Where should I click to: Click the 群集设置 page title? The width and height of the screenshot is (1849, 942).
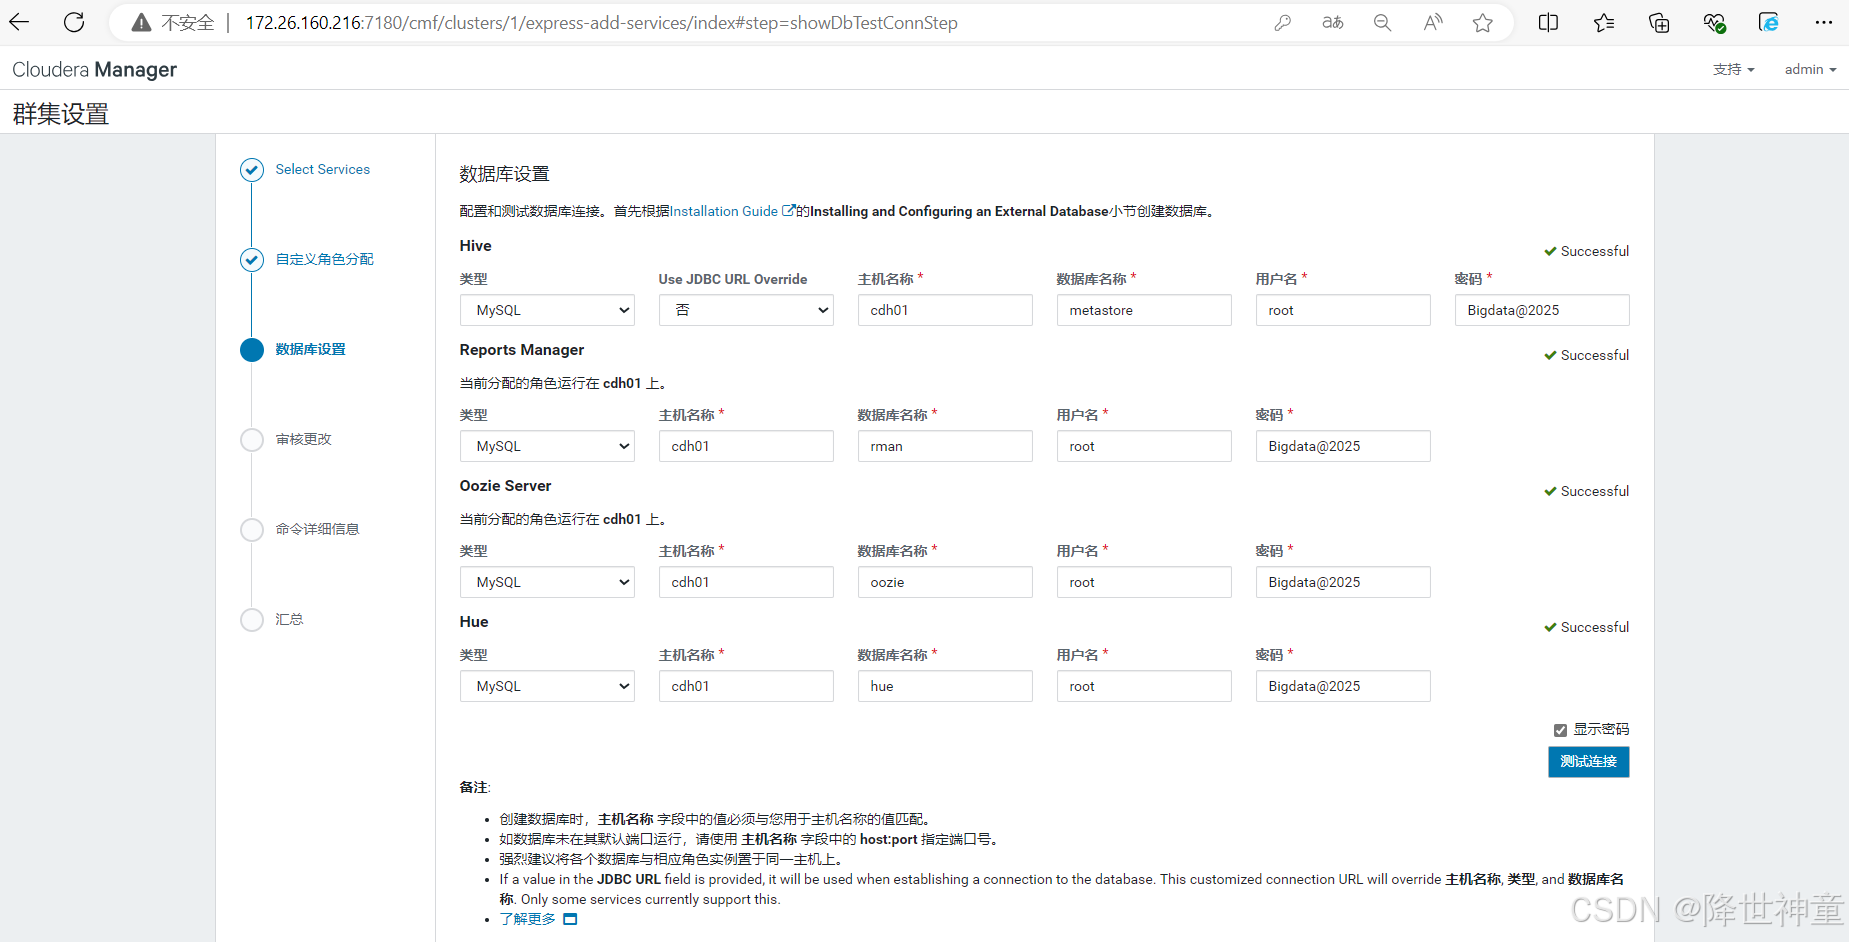61,114
